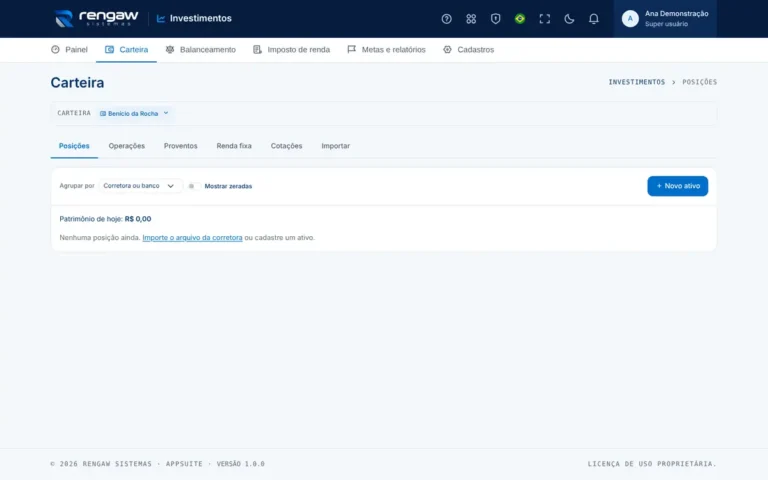Open Ana Demonstração user menu
This screenshot has height=480, width=768.
click(665, 19)
